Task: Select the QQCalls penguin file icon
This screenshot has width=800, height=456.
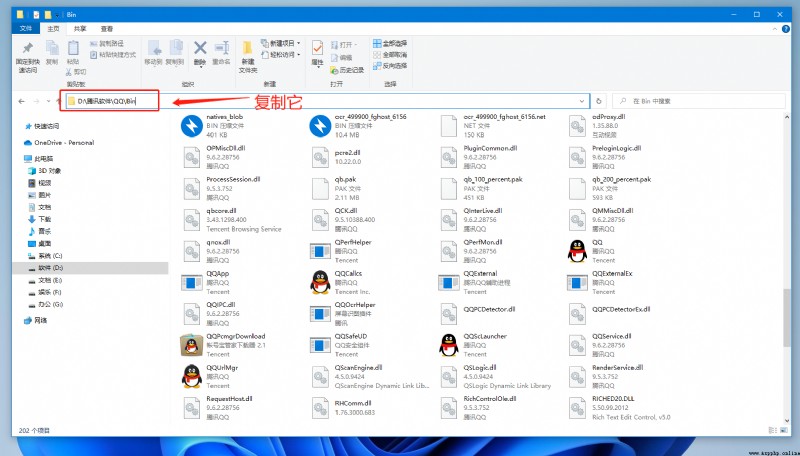Action: tap(320, 282)
